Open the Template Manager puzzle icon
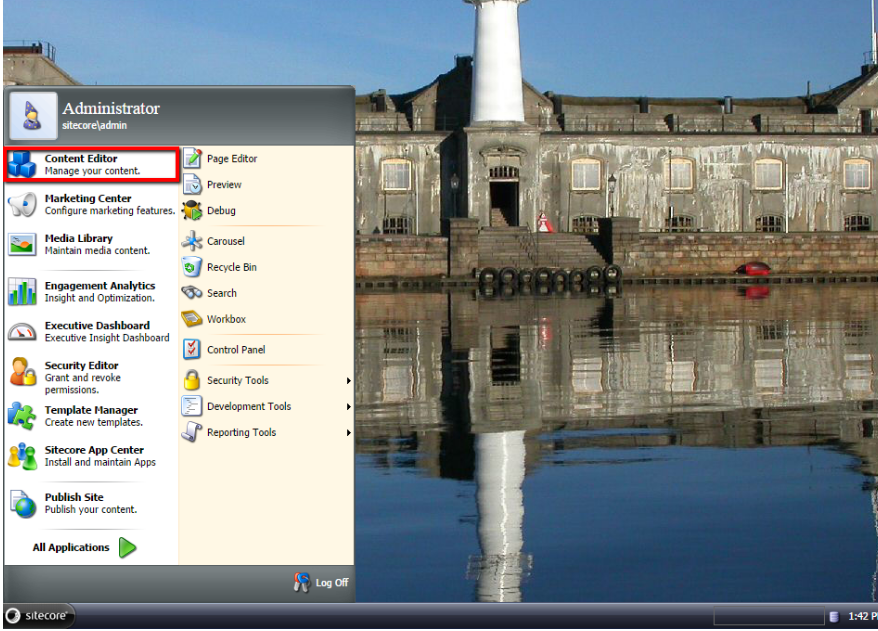Image resolution: width=878 pixels, height=631 pixels. point(22,416)
